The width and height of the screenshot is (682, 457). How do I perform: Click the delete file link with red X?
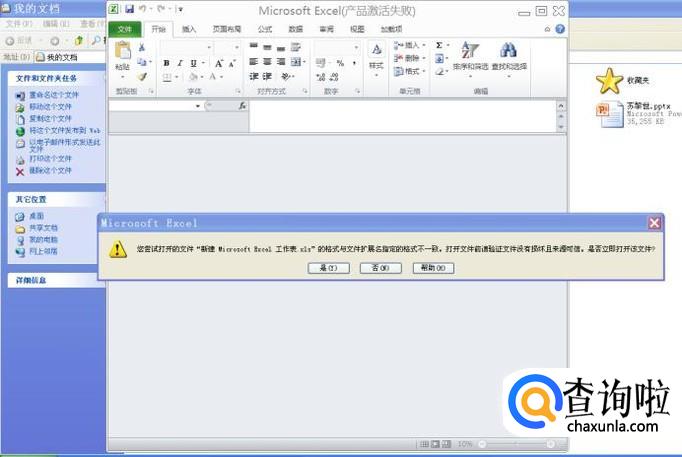[x=50, y=170]
